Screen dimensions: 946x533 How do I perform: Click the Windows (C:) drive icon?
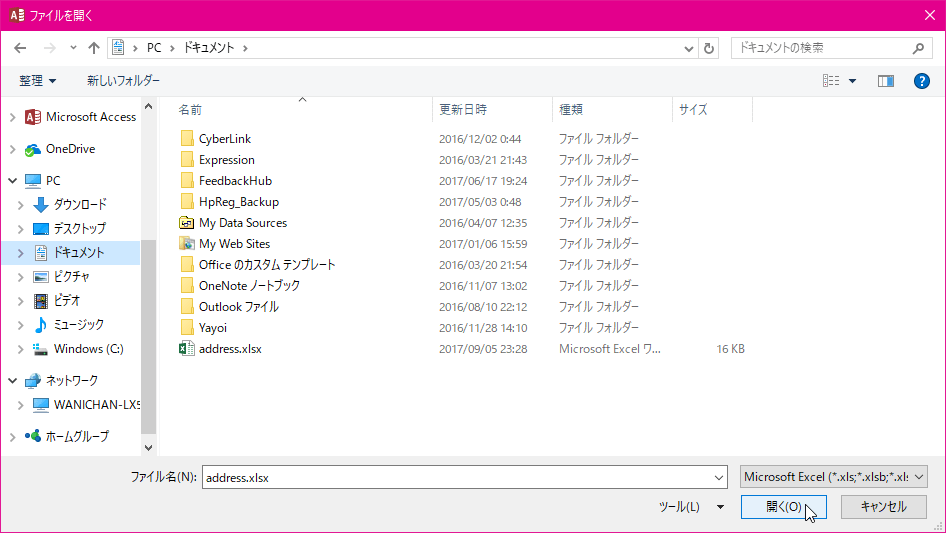click(x=40, y=349)
